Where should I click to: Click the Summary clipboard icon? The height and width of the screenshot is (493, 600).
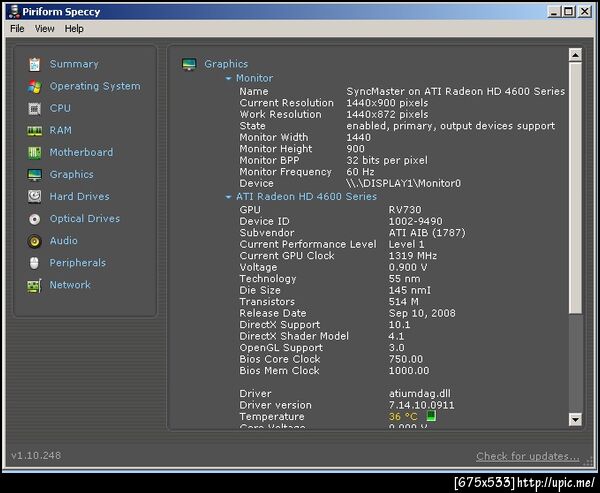coord(34,64)
